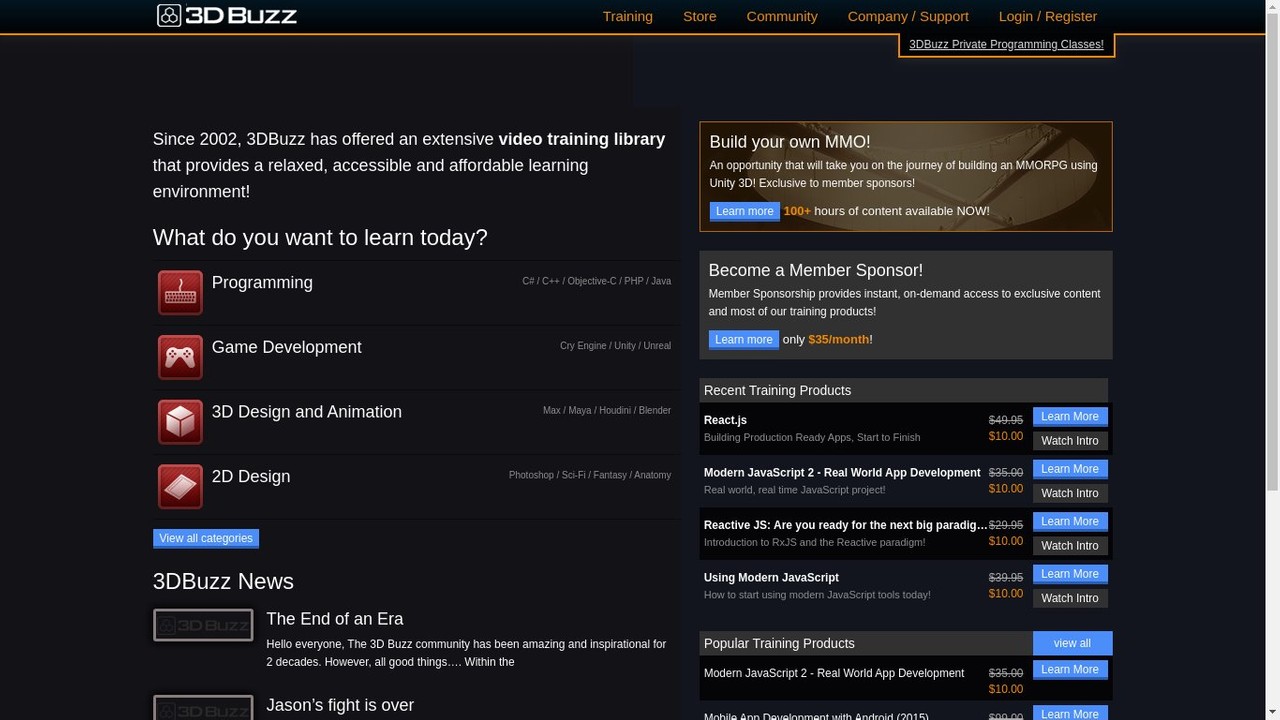Screen dimensions: 1280x720
Task: Click Learn More for Modern JavaScript 2 in Recent
Action: (1070, 469)
